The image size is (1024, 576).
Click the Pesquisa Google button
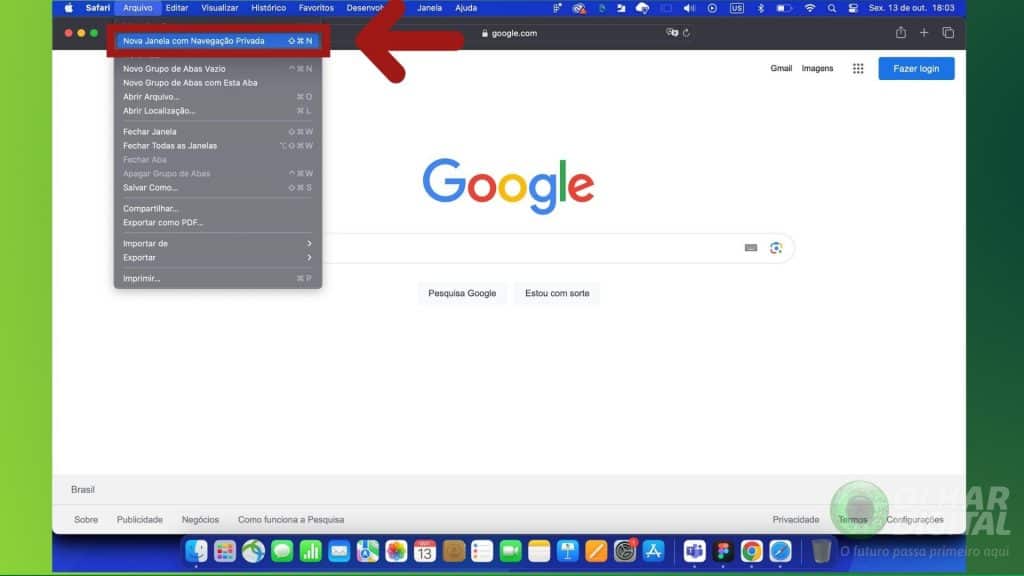(462, 293)
